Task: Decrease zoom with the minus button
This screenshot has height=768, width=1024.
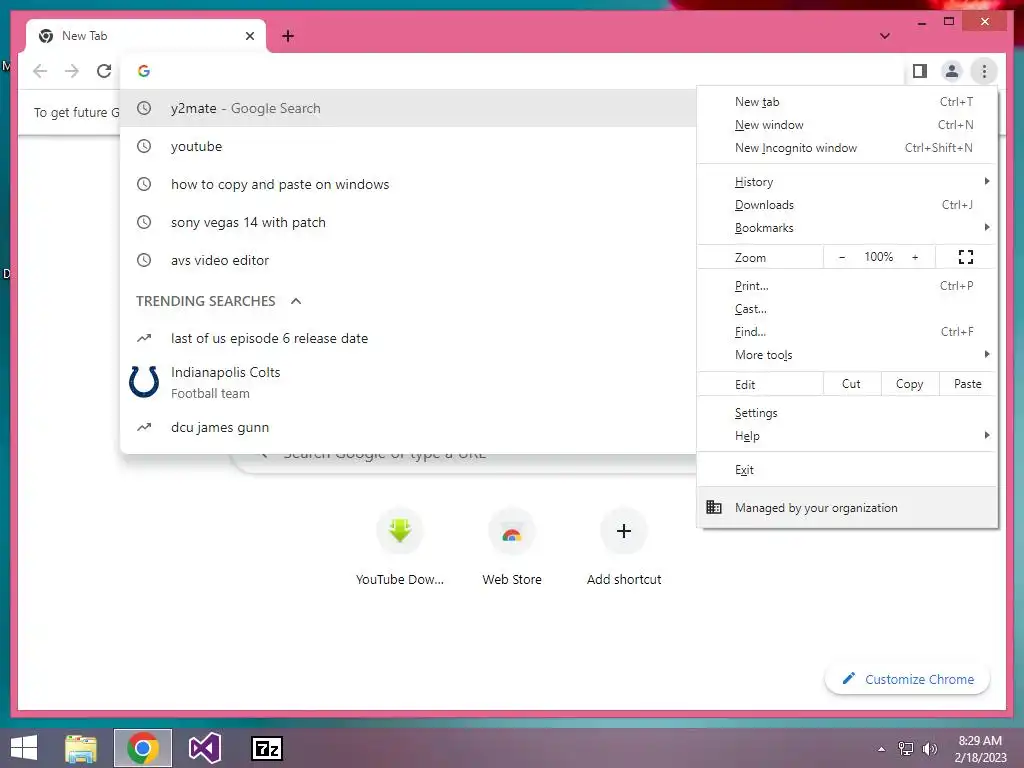Action: tap(842, 257)
